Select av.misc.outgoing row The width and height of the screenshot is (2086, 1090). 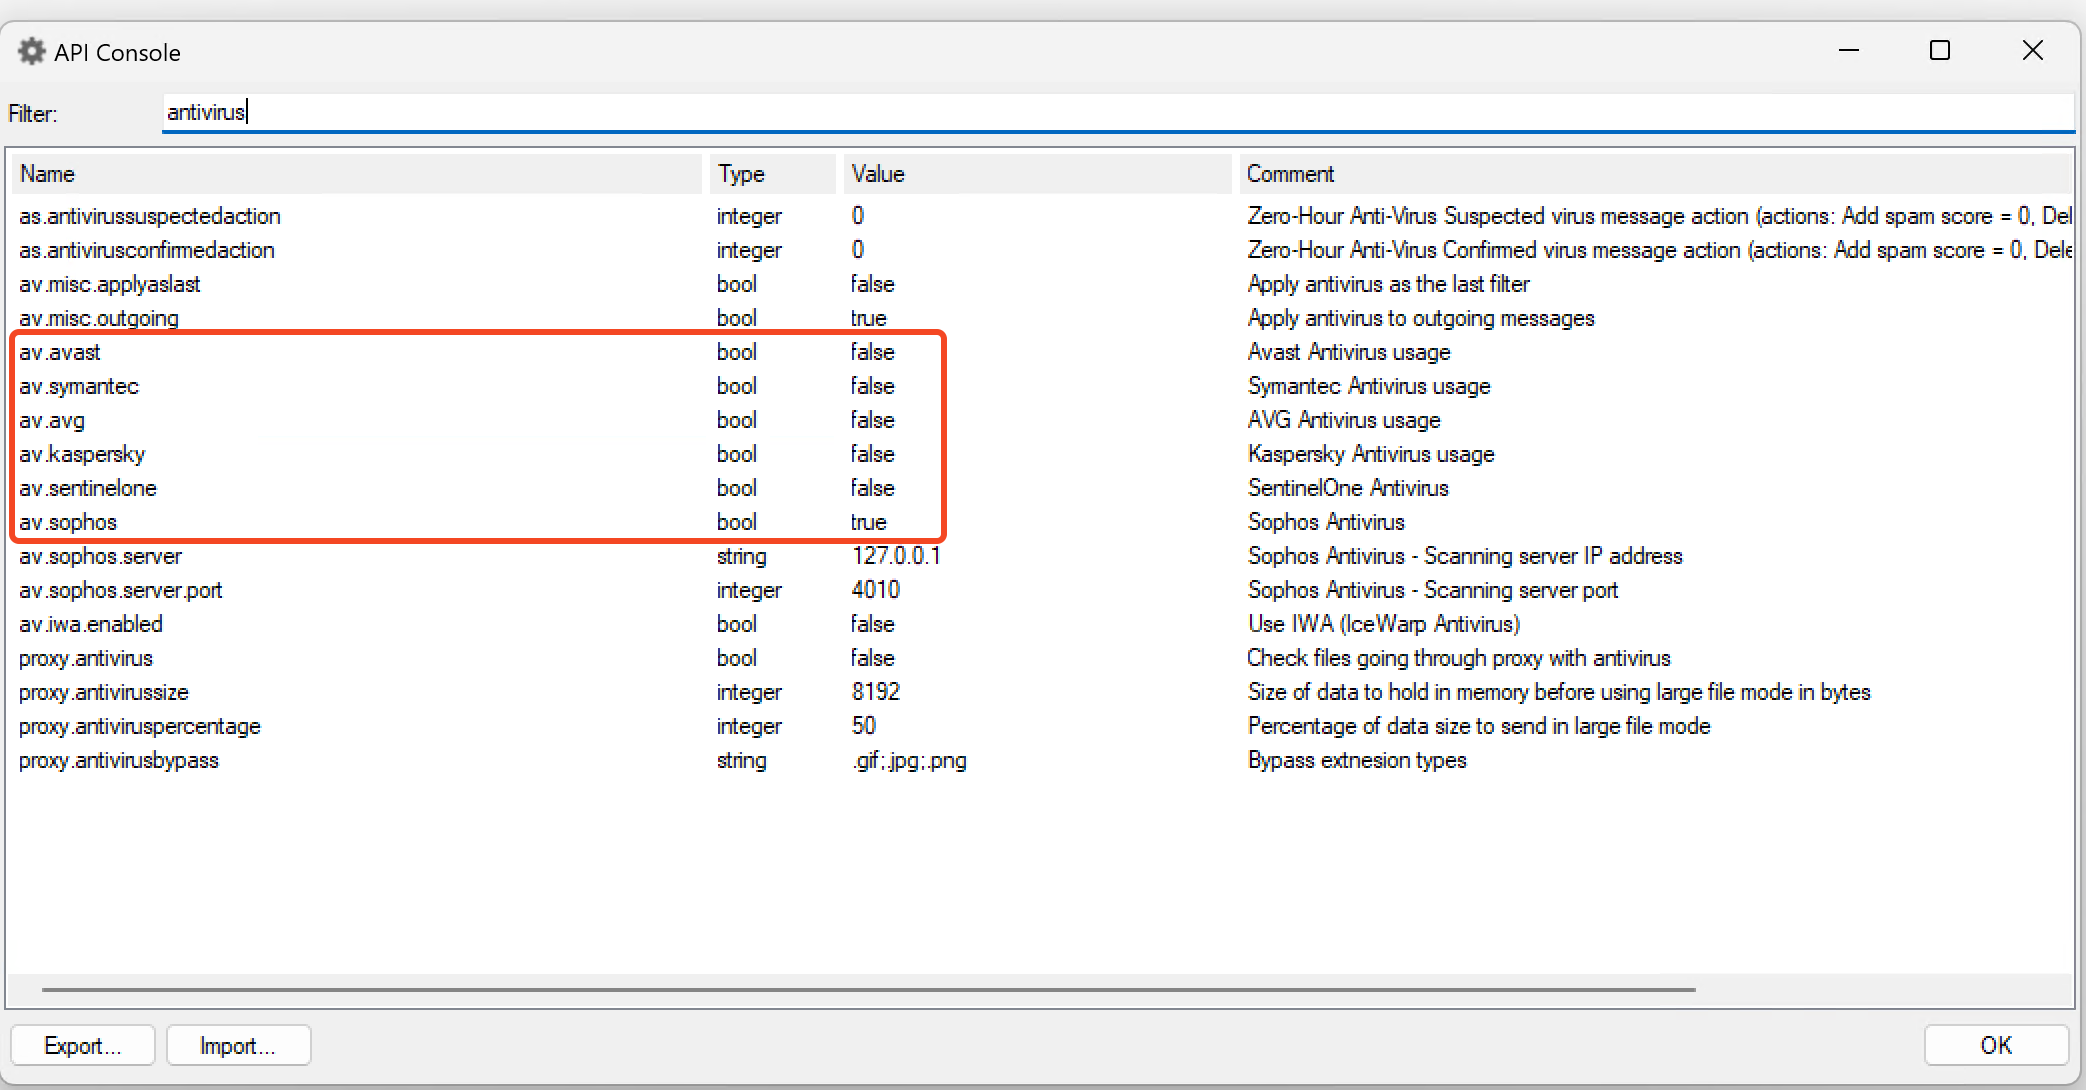pyautogui.click(x=1040, y=318)
